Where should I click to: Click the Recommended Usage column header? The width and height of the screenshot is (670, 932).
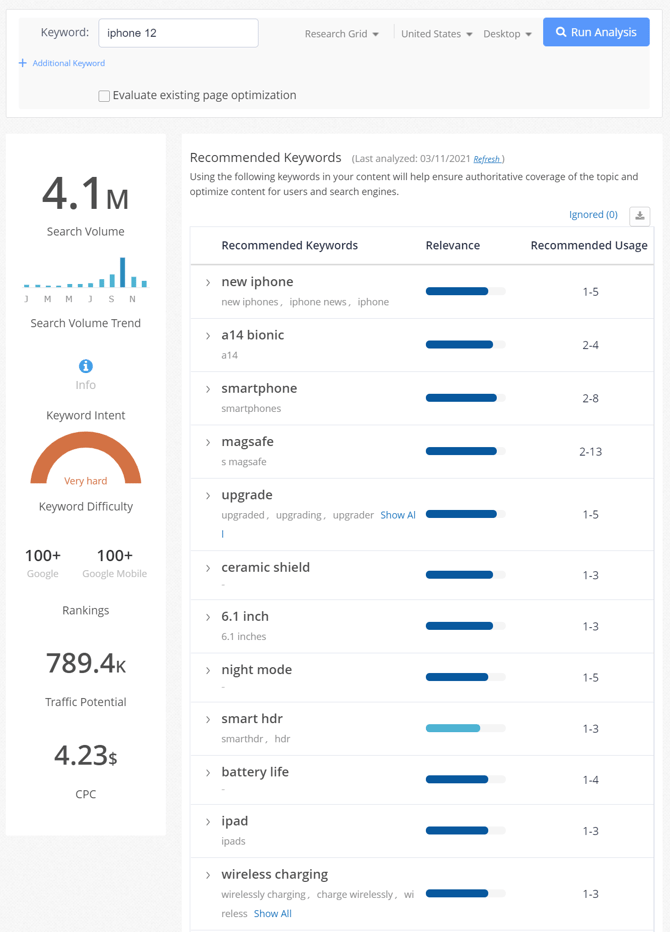589,245
